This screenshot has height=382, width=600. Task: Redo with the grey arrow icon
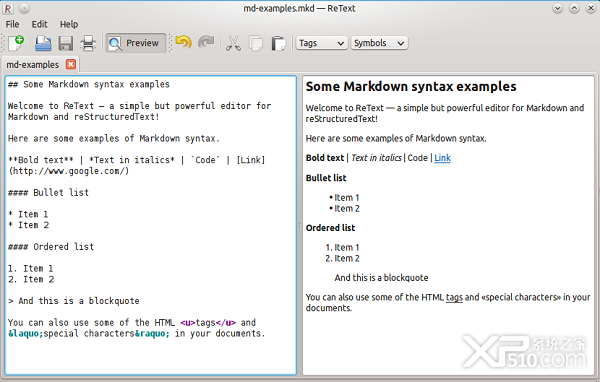(x=206, y=42)
